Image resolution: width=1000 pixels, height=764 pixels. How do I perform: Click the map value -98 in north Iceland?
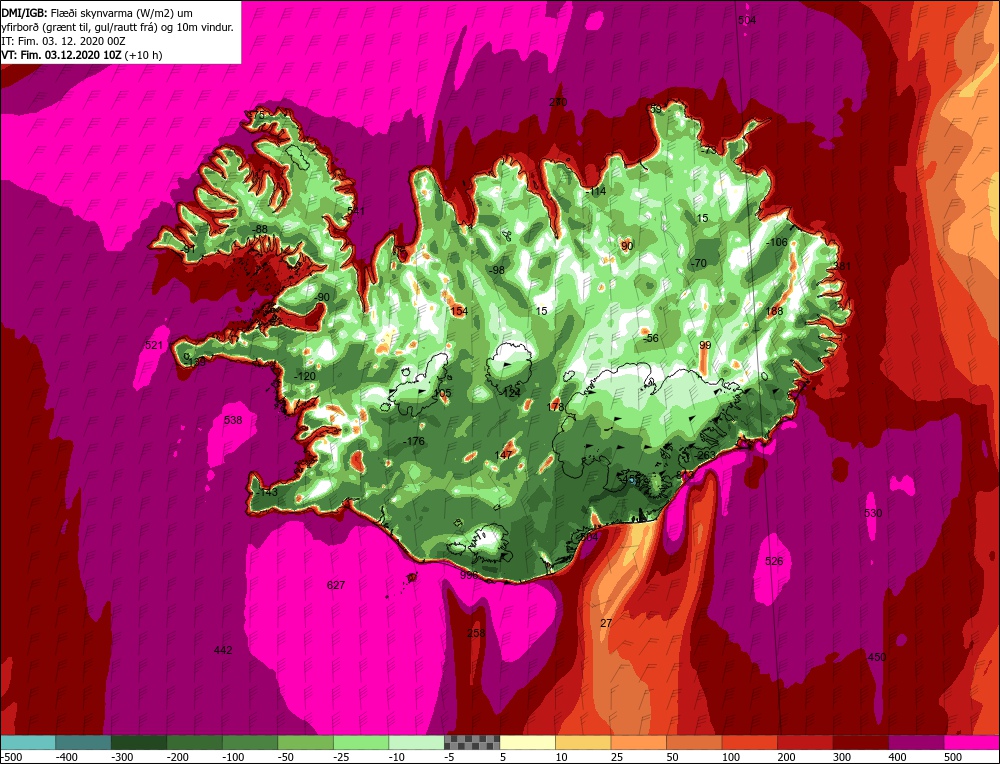[496, 270]
